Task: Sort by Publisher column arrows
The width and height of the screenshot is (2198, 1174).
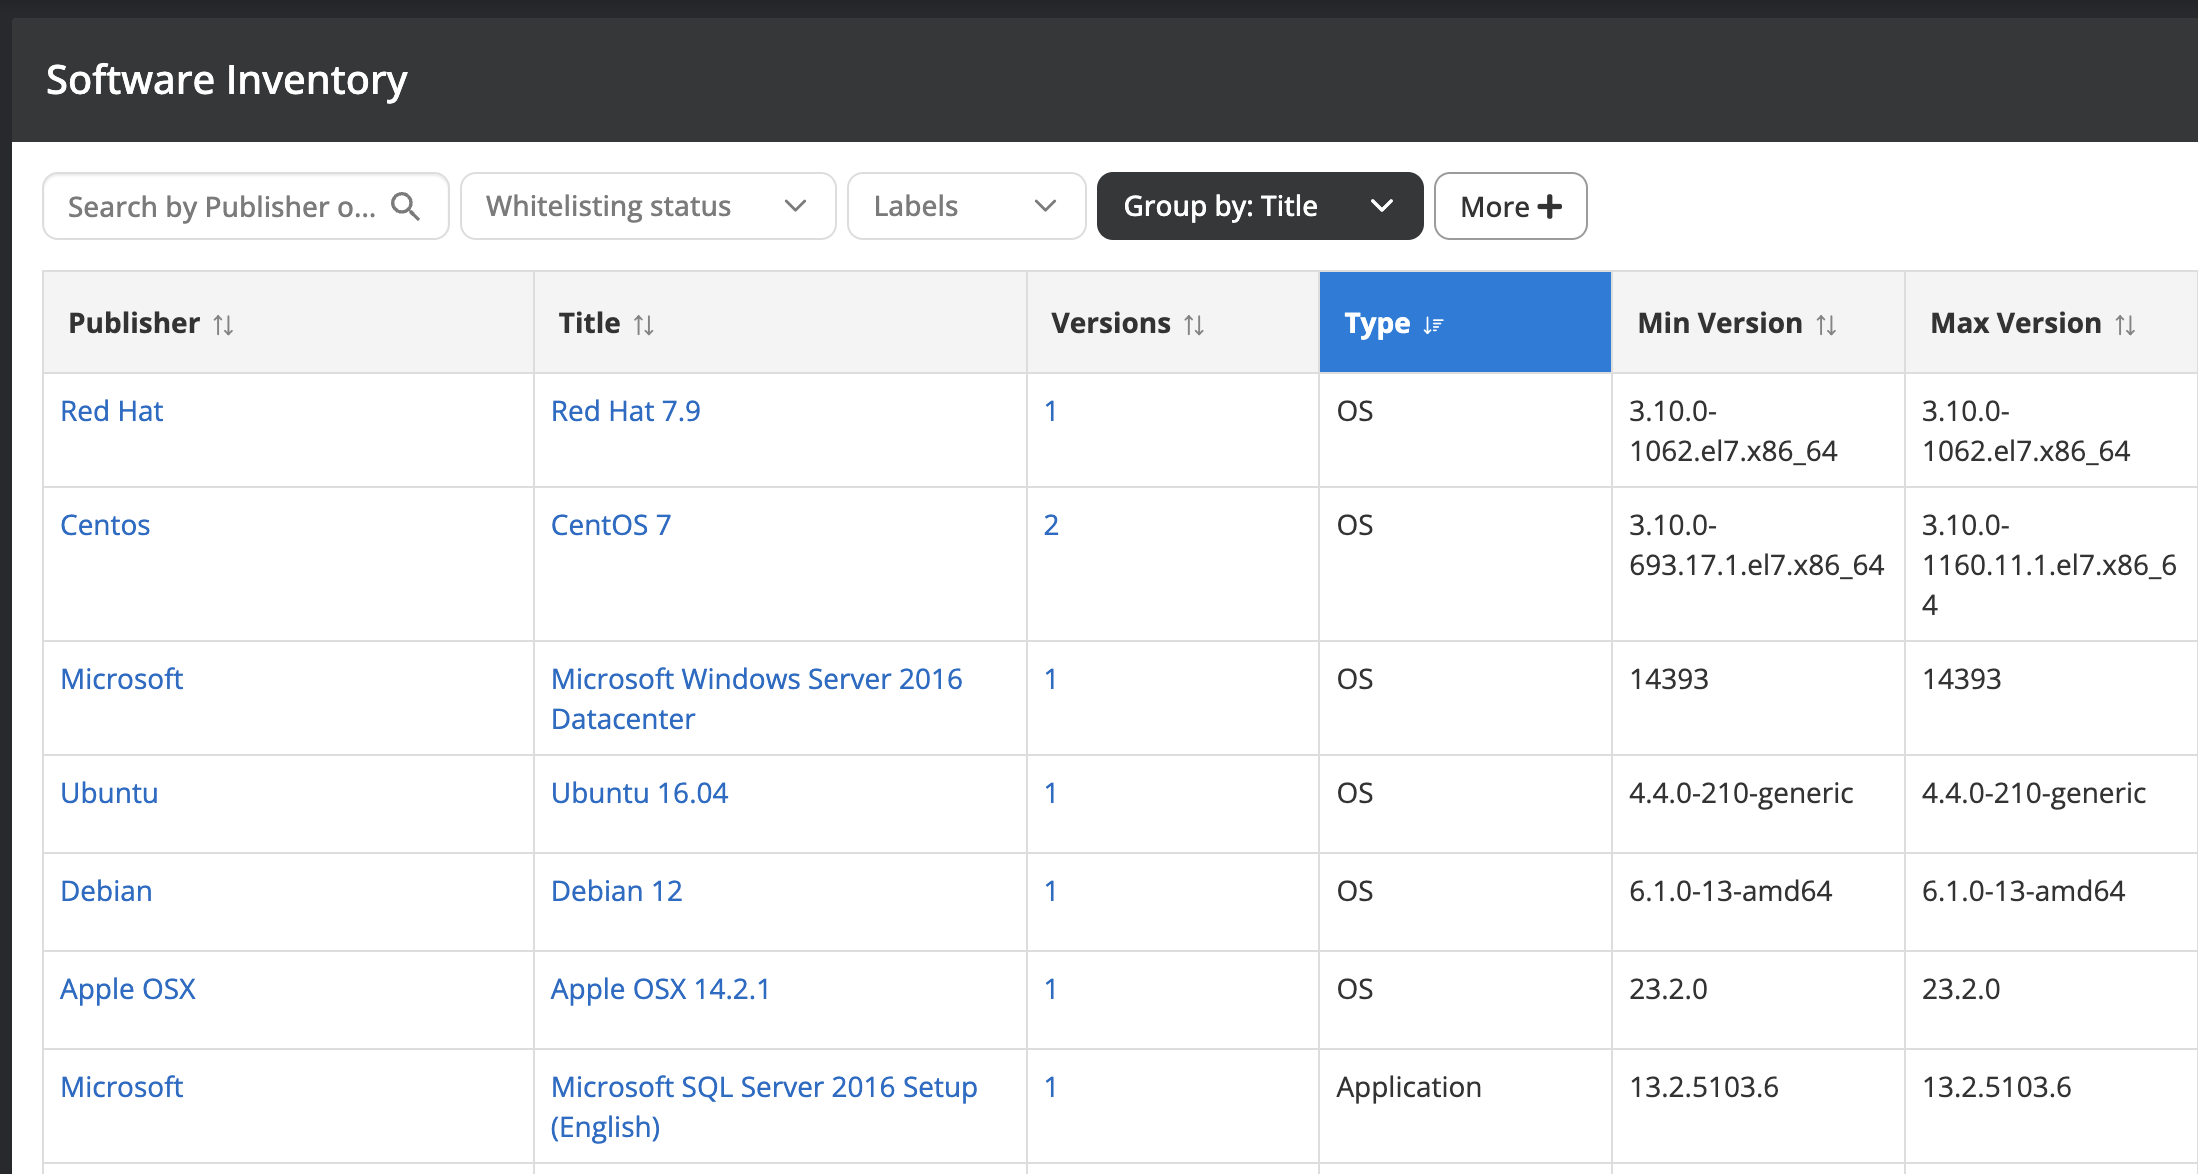Action: (x=223, y=325)
